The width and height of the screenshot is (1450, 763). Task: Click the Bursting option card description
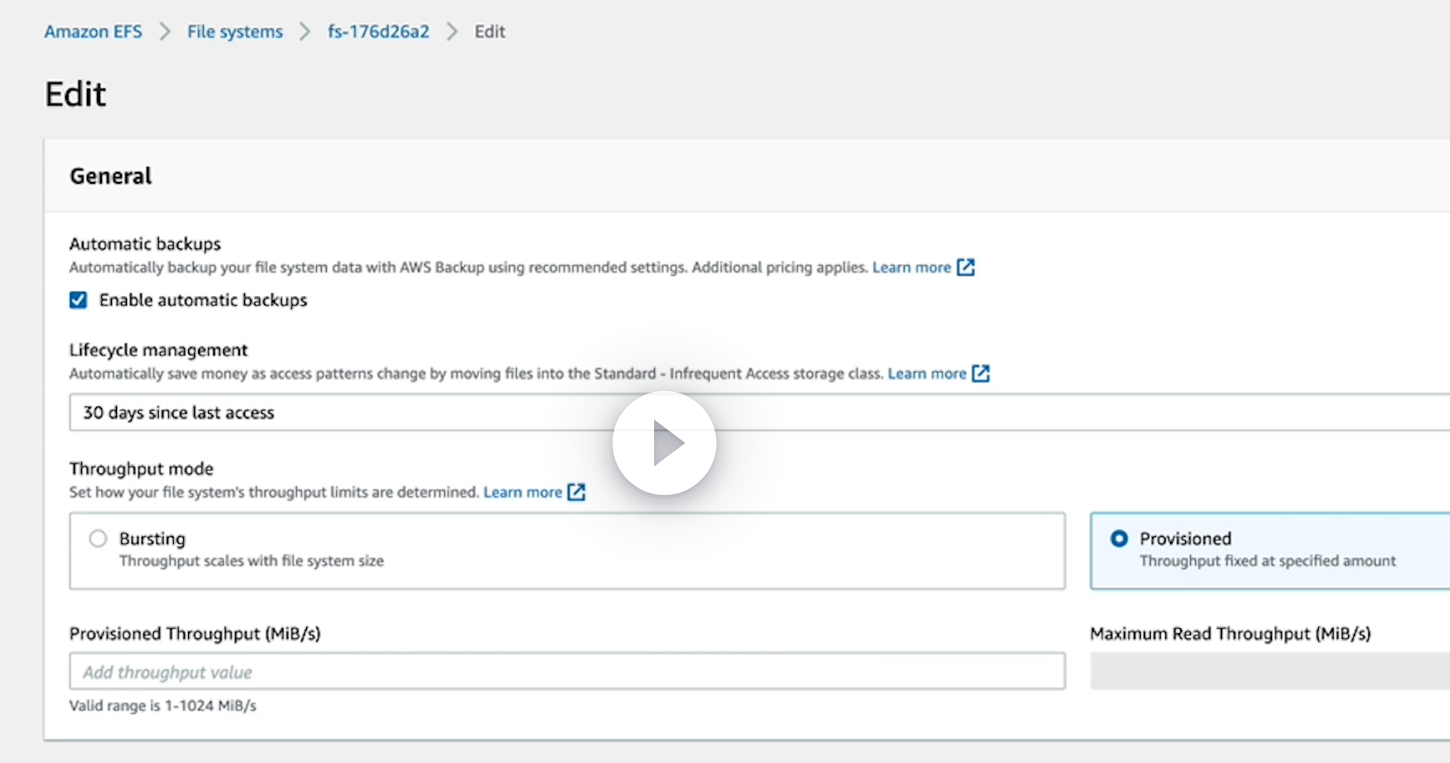(x=251, y=561)
